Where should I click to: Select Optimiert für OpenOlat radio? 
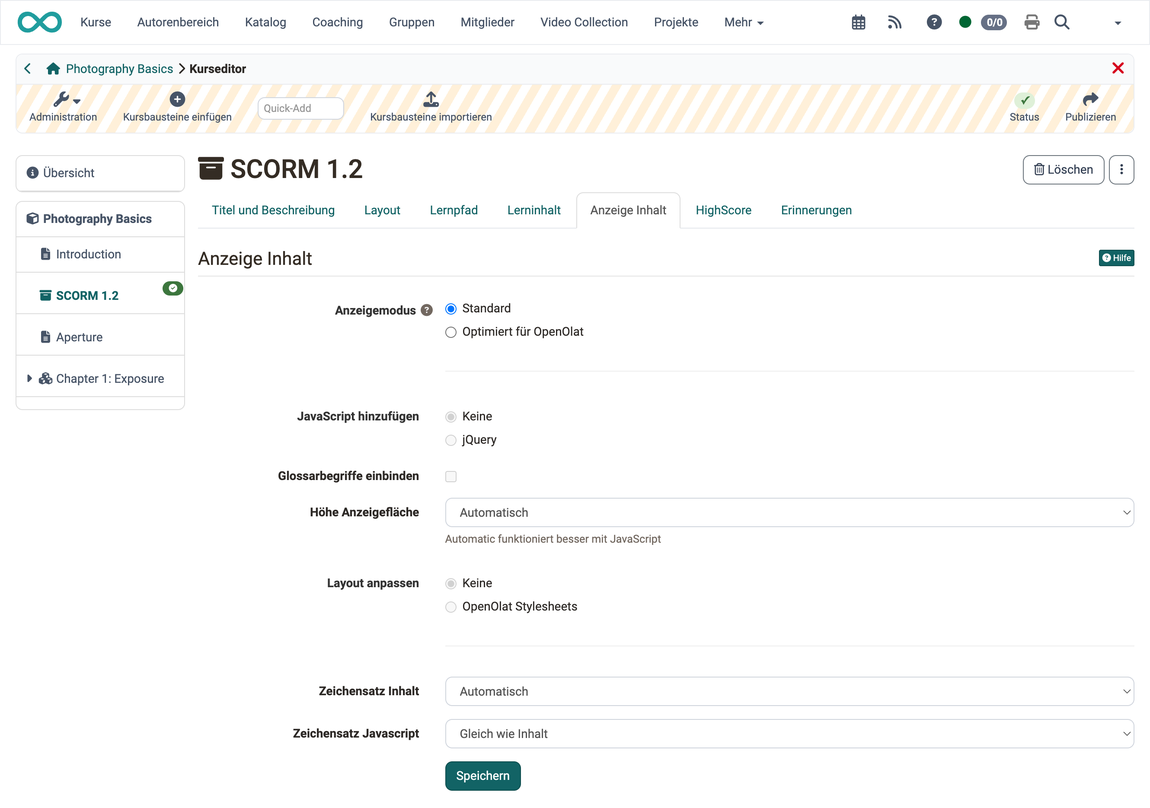451,332
